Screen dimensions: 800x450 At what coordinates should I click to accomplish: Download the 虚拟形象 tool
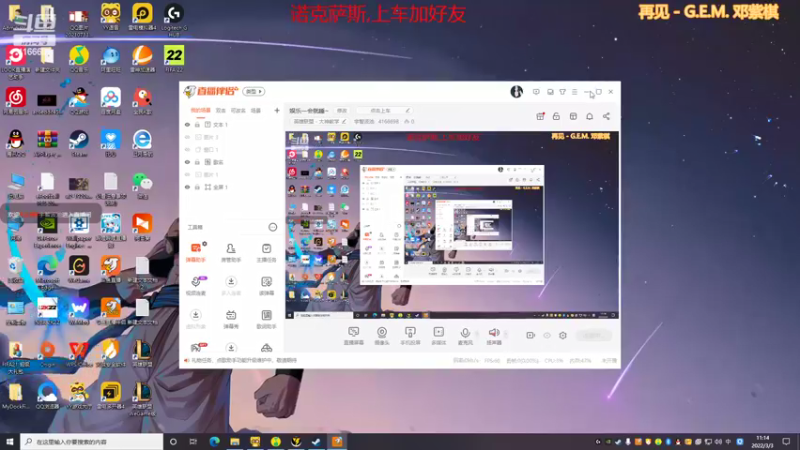pos(195,319)
